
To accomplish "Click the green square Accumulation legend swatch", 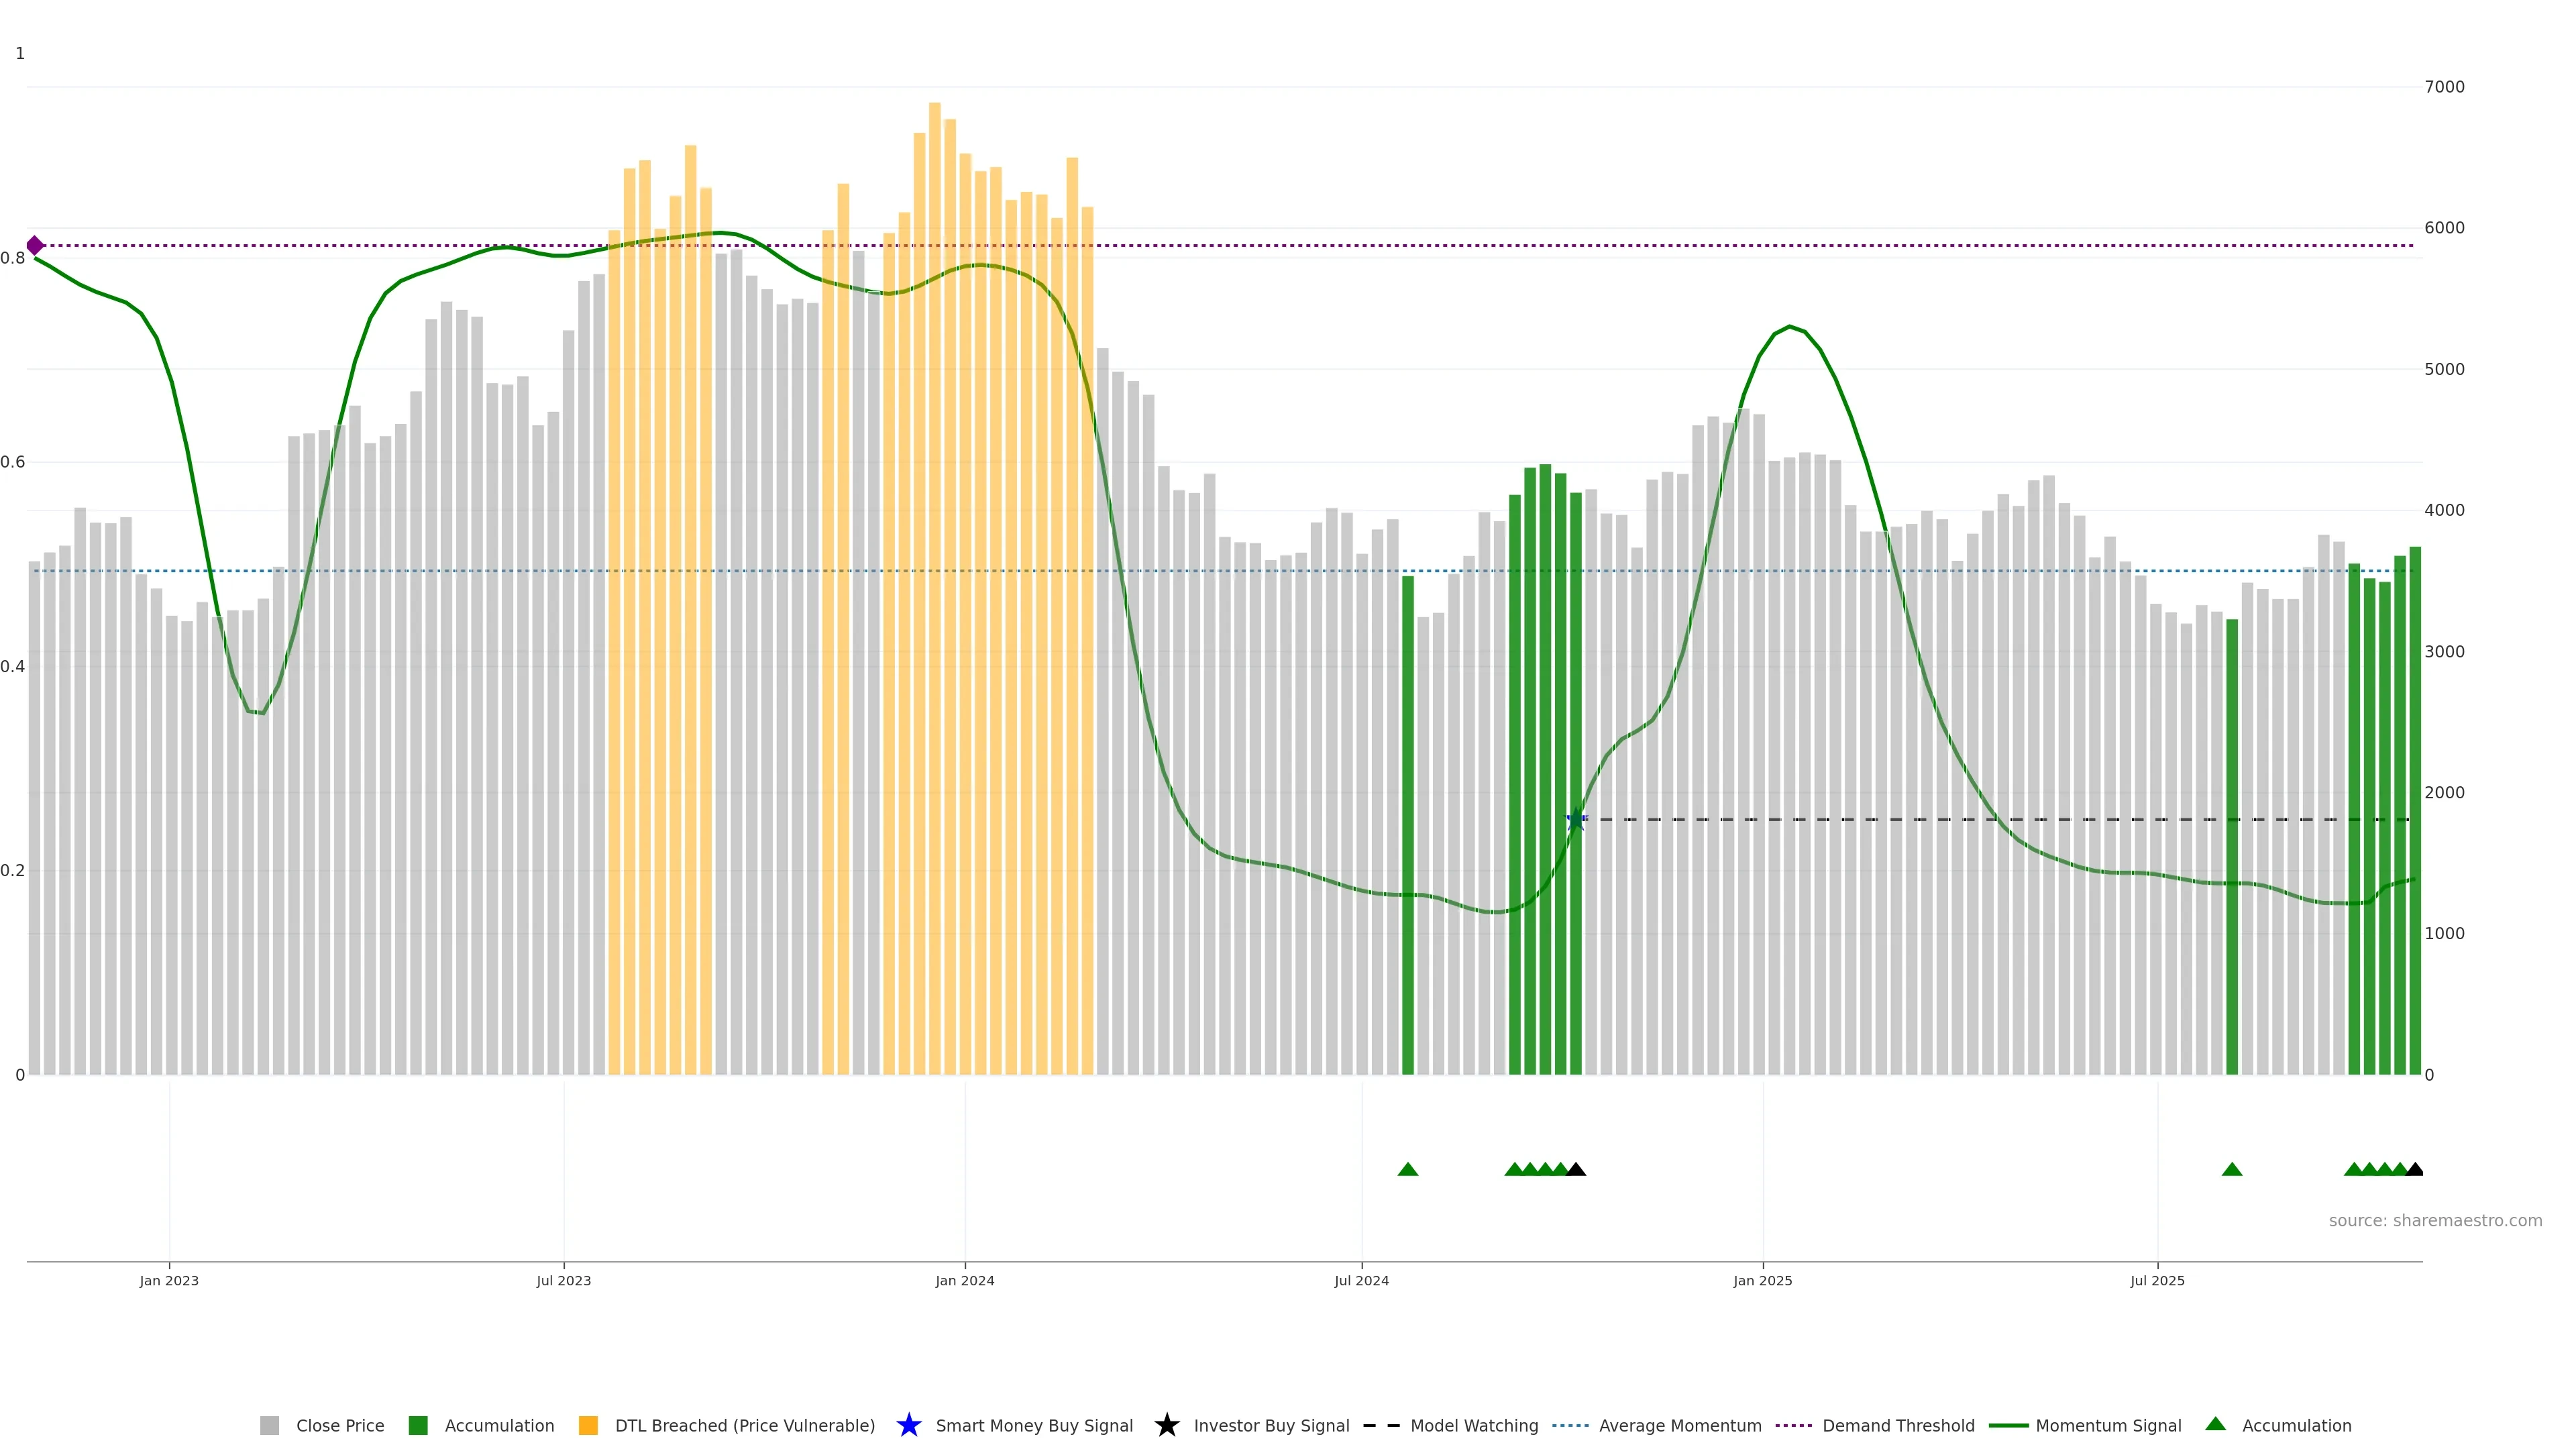I will pos(418,1425).
